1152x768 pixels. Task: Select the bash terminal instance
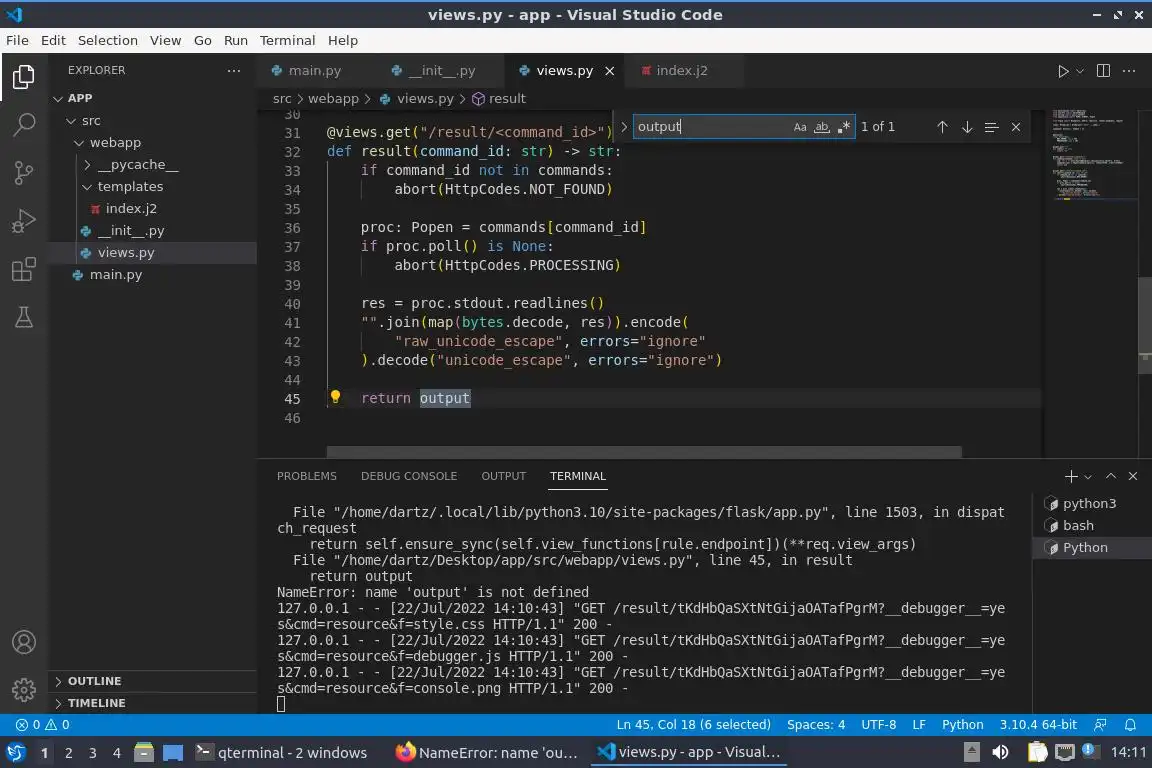[1092, 525]
